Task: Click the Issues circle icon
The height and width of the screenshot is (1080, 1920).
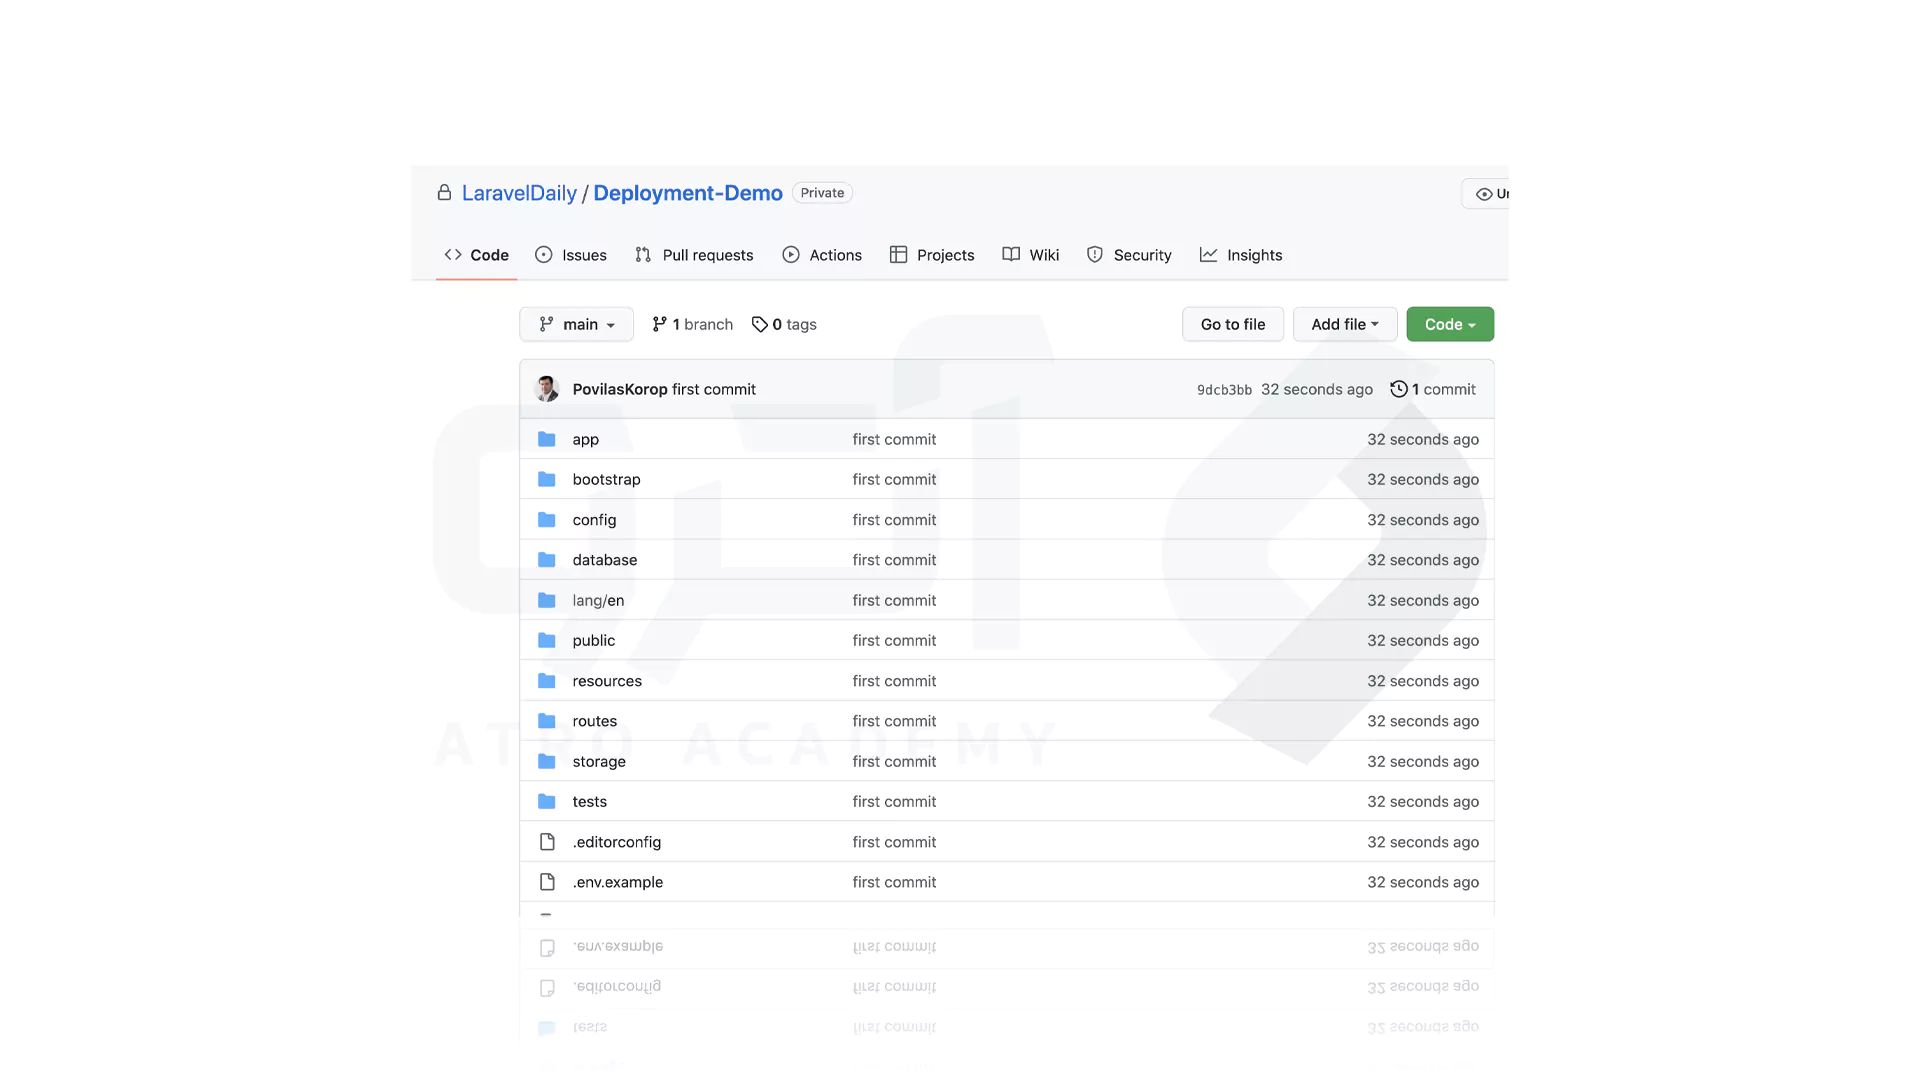Action: tap(544, 255)
